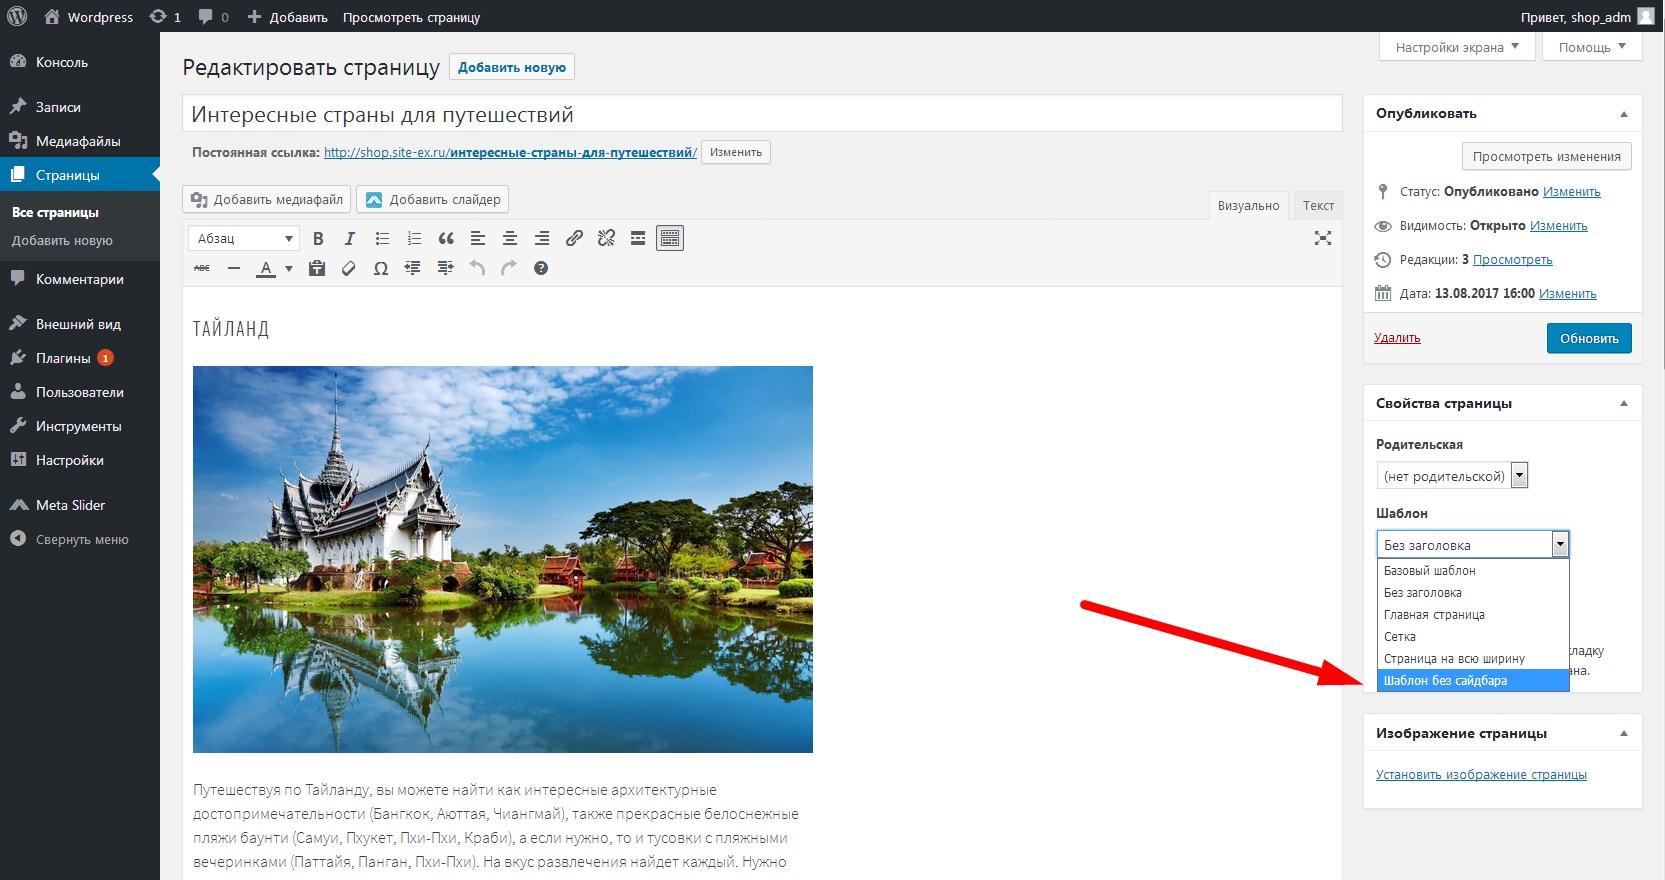The width and height of the screenshot is (1665, 880).
Task: Open the page permalink URL
Action: [510, 152]
